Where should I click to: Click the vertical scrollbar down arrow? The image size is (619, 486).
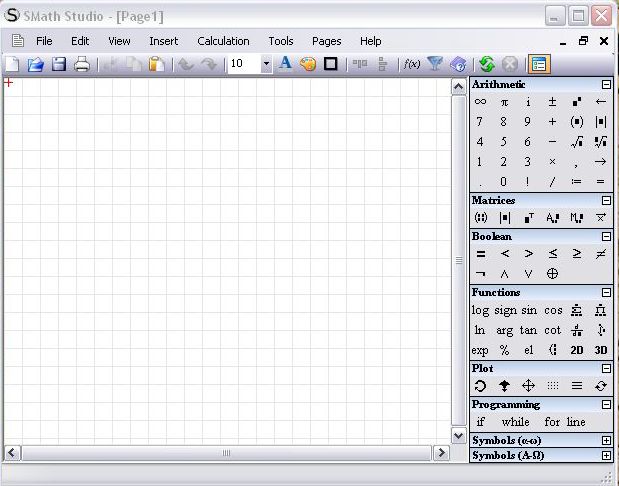(x=458, y=436)
